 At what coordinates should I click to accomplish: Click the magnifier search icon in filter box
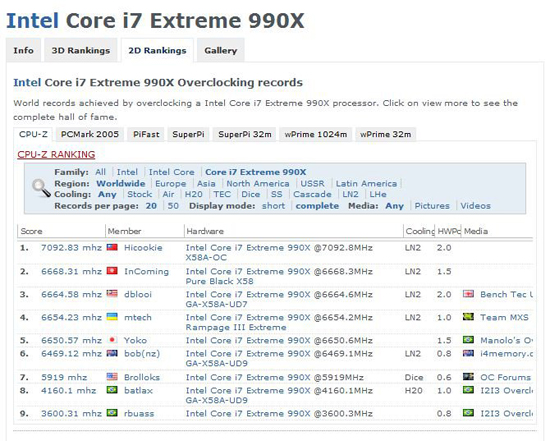tap(41, 188)
